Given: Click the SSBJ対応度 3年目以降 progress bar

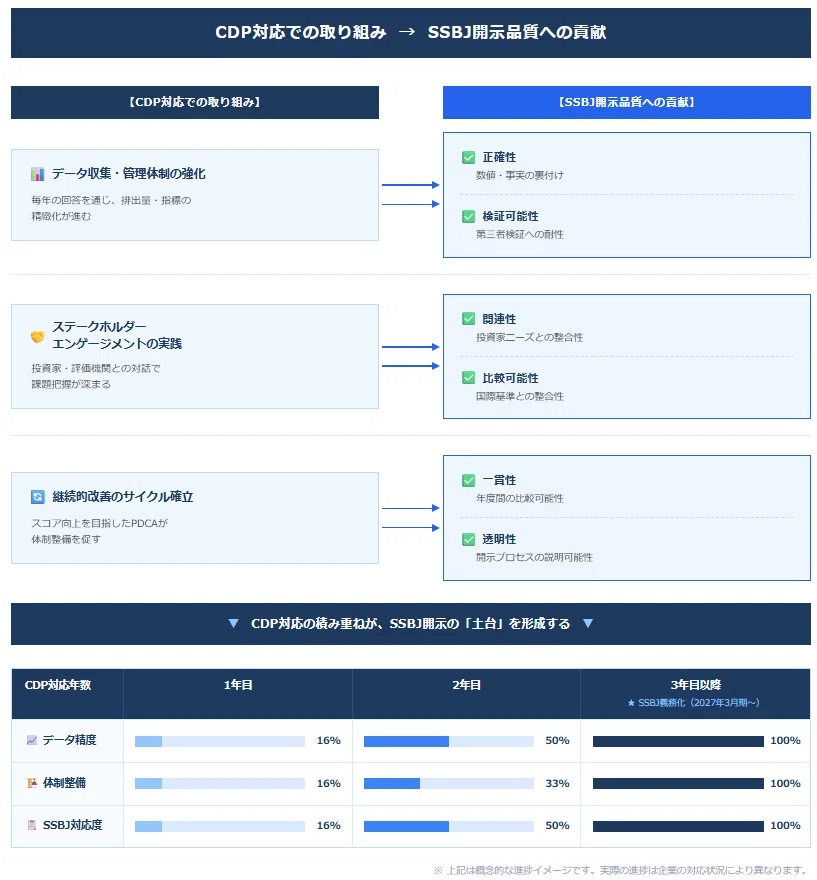Looking at the screenshot, I should (x=678, y=826).
